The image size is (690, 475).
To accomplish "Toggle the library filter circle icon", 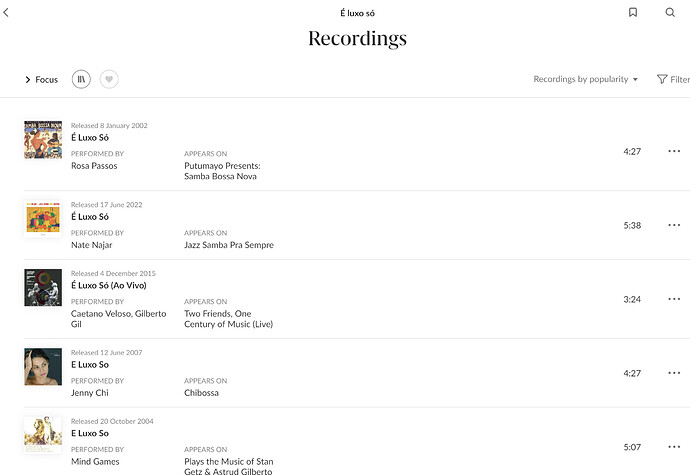I will [x=81, y=79].
